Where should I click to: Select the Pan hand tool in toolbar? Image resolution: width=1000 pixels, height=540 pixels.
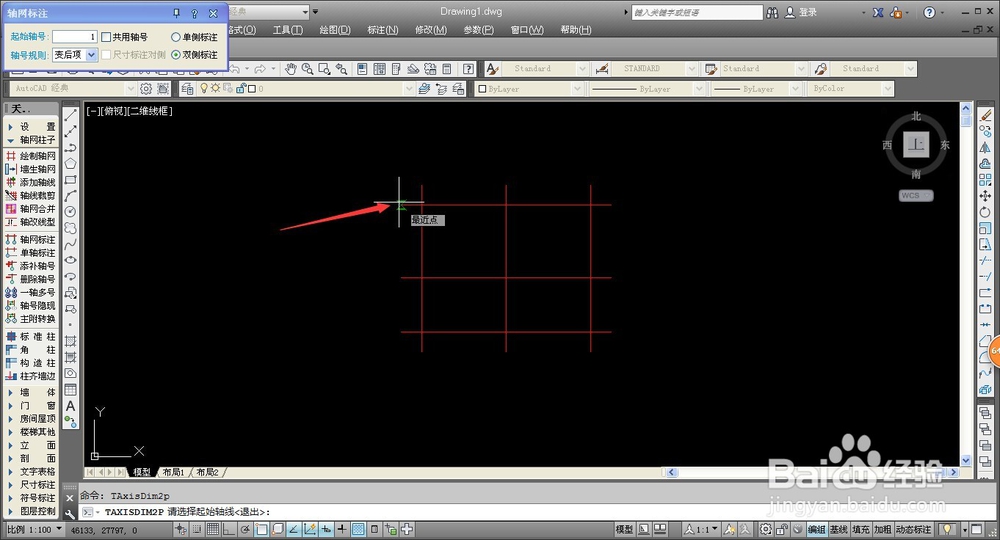[291, 69]
